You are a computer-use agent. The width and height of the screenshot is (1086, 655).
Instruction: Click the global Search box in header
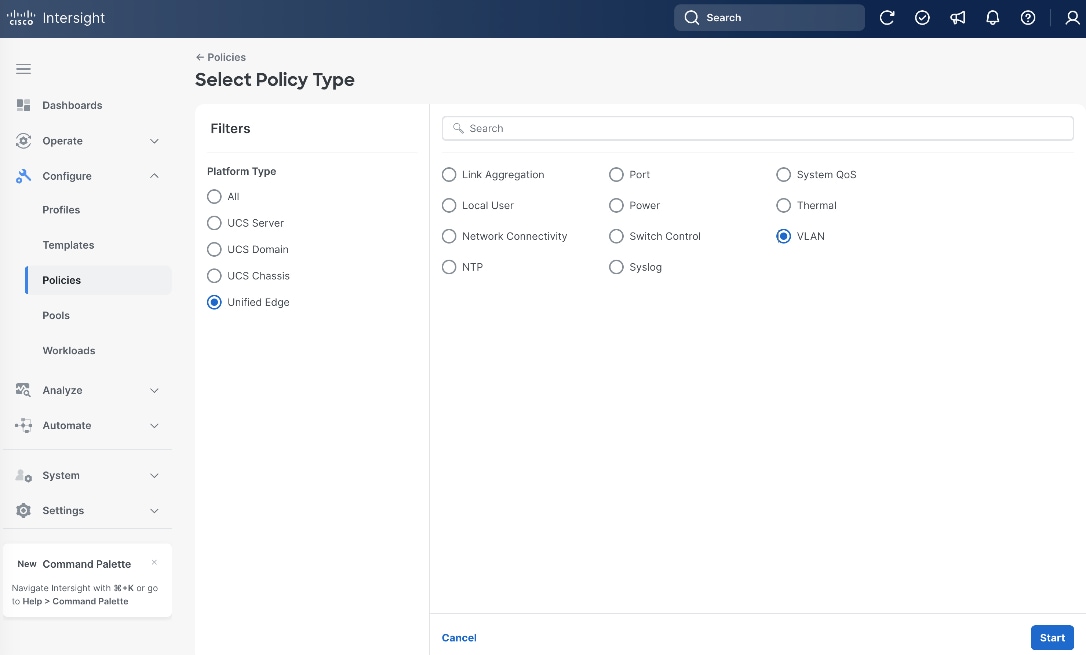pyautogui.click(x=769, y=17)
